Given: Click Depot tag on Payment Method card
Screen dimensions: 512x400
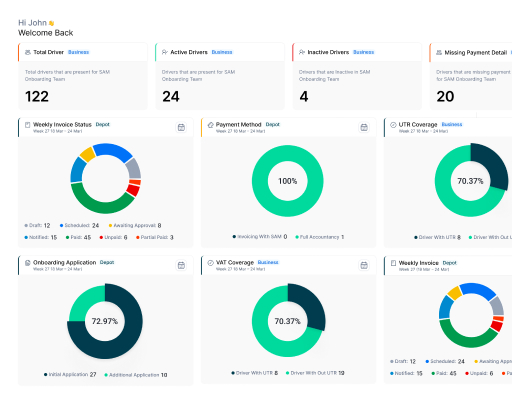Looking at the screenshot, I should click(x=273, y=124).
